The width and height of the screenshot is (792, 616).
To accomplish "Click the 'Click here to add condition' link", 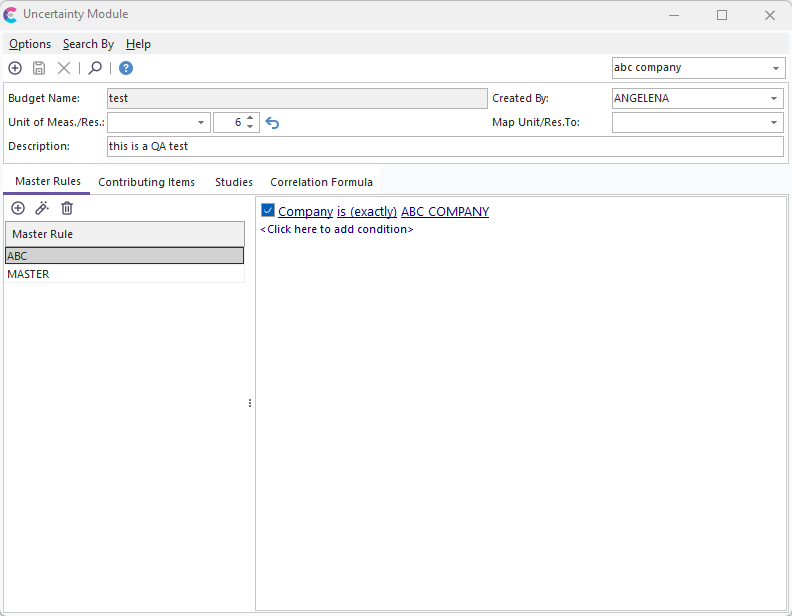I will 337,229.
